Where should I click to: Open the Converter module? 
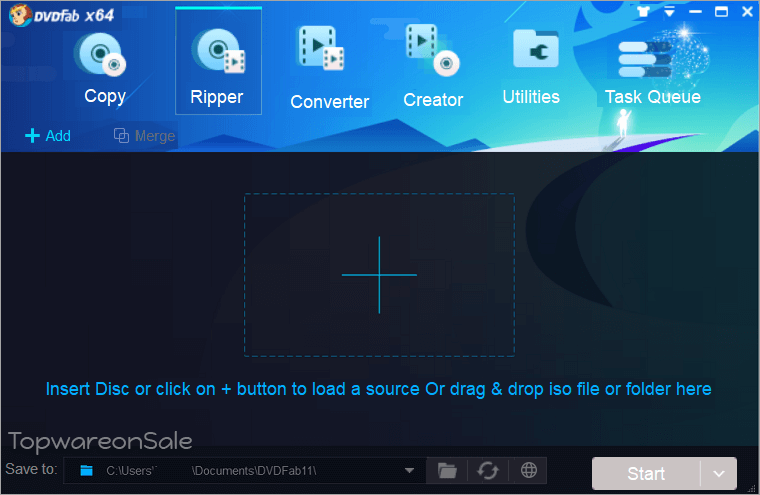(x=330, y=68)
